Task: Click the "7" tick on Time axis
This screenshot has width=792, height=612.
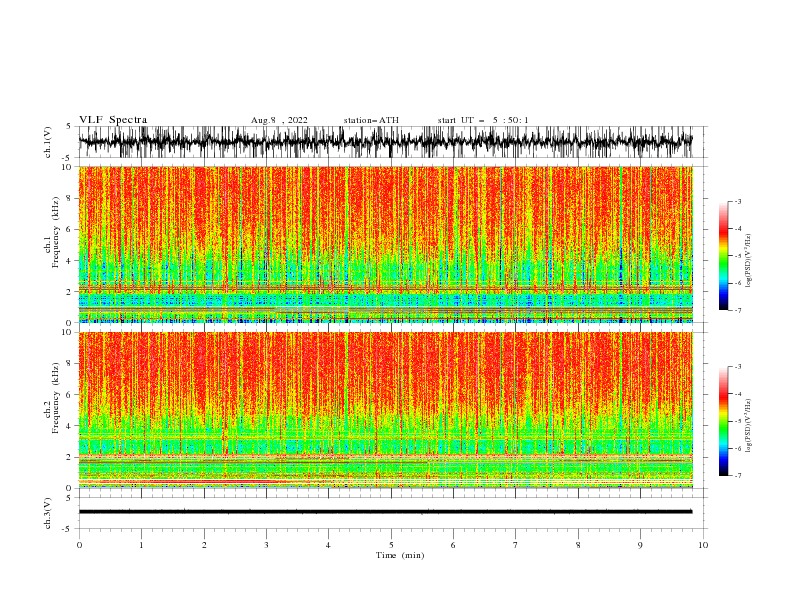Action: [516, 545]
